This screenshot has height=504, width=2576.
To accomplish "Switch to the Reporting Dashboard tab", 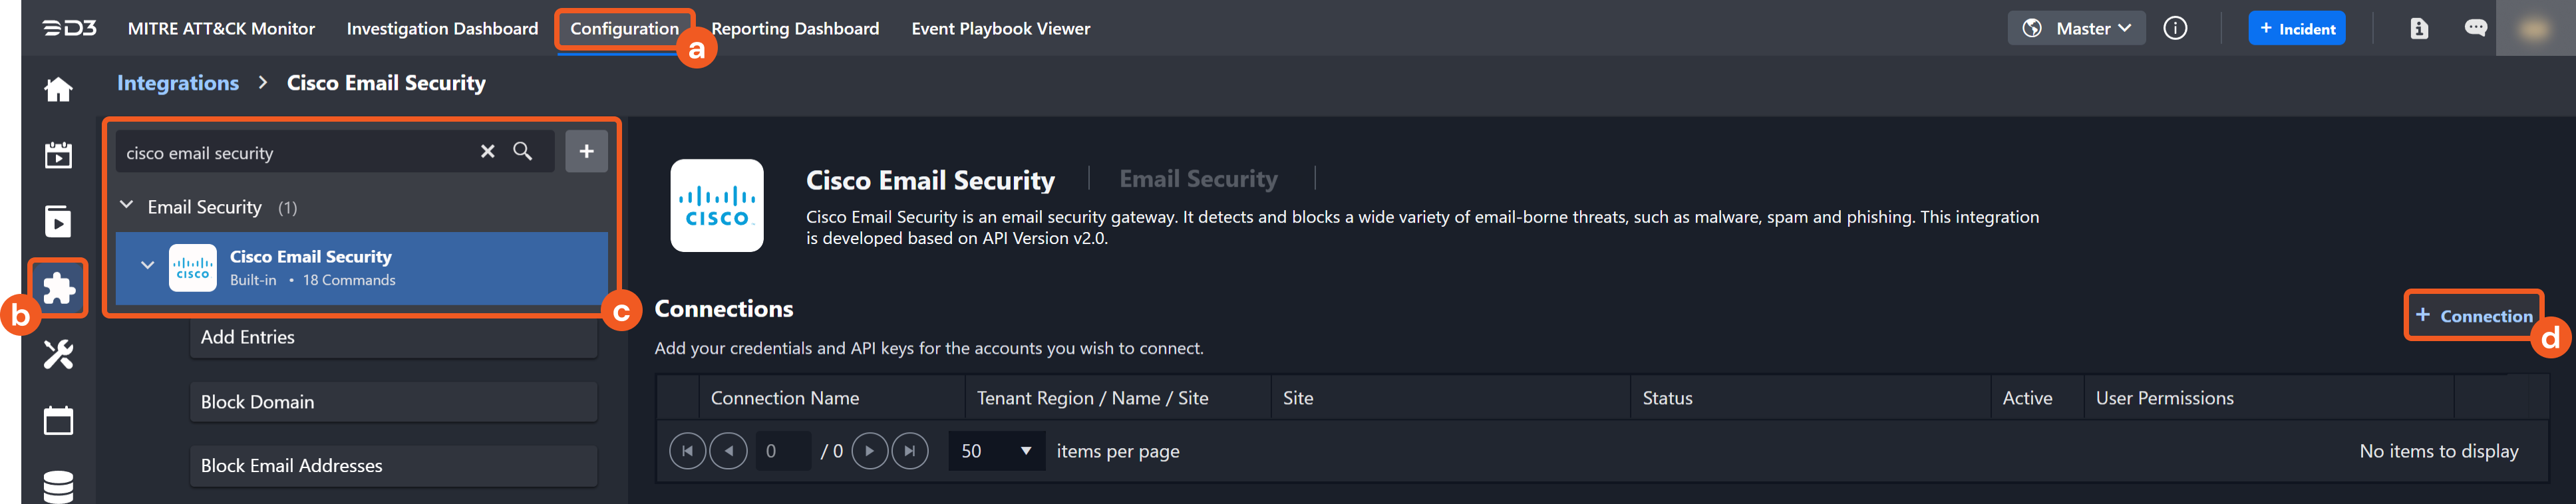I will pos(796,28).
